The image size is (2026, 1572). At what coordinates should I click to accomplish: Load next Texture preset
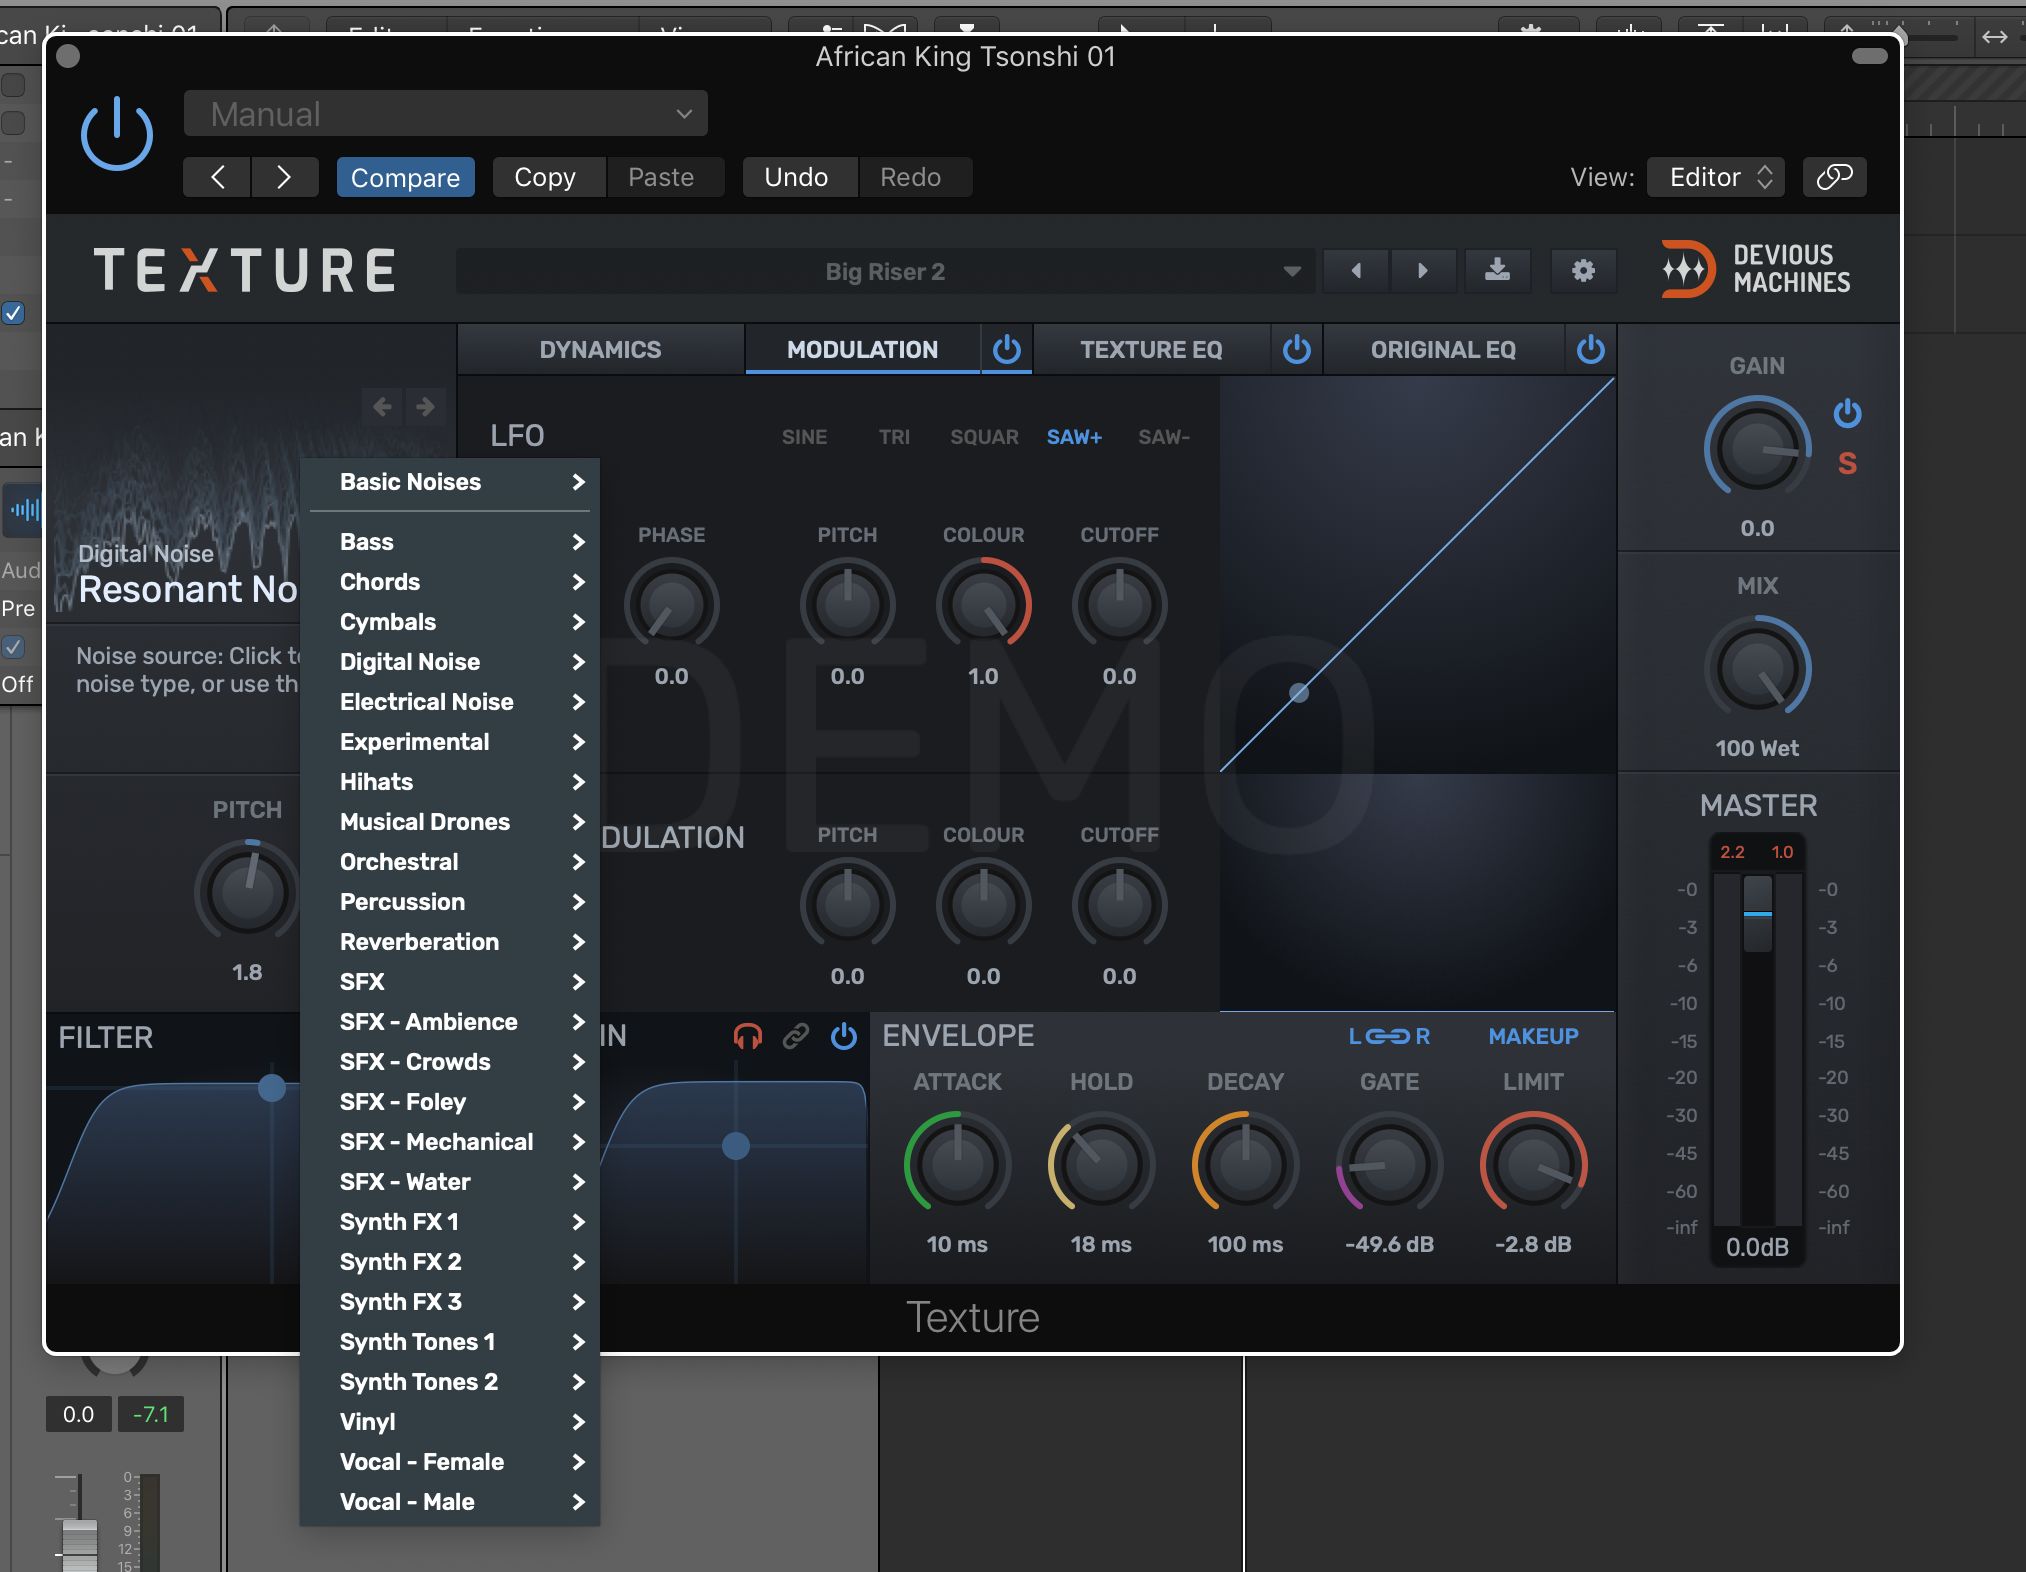(x=1423, y=271)
